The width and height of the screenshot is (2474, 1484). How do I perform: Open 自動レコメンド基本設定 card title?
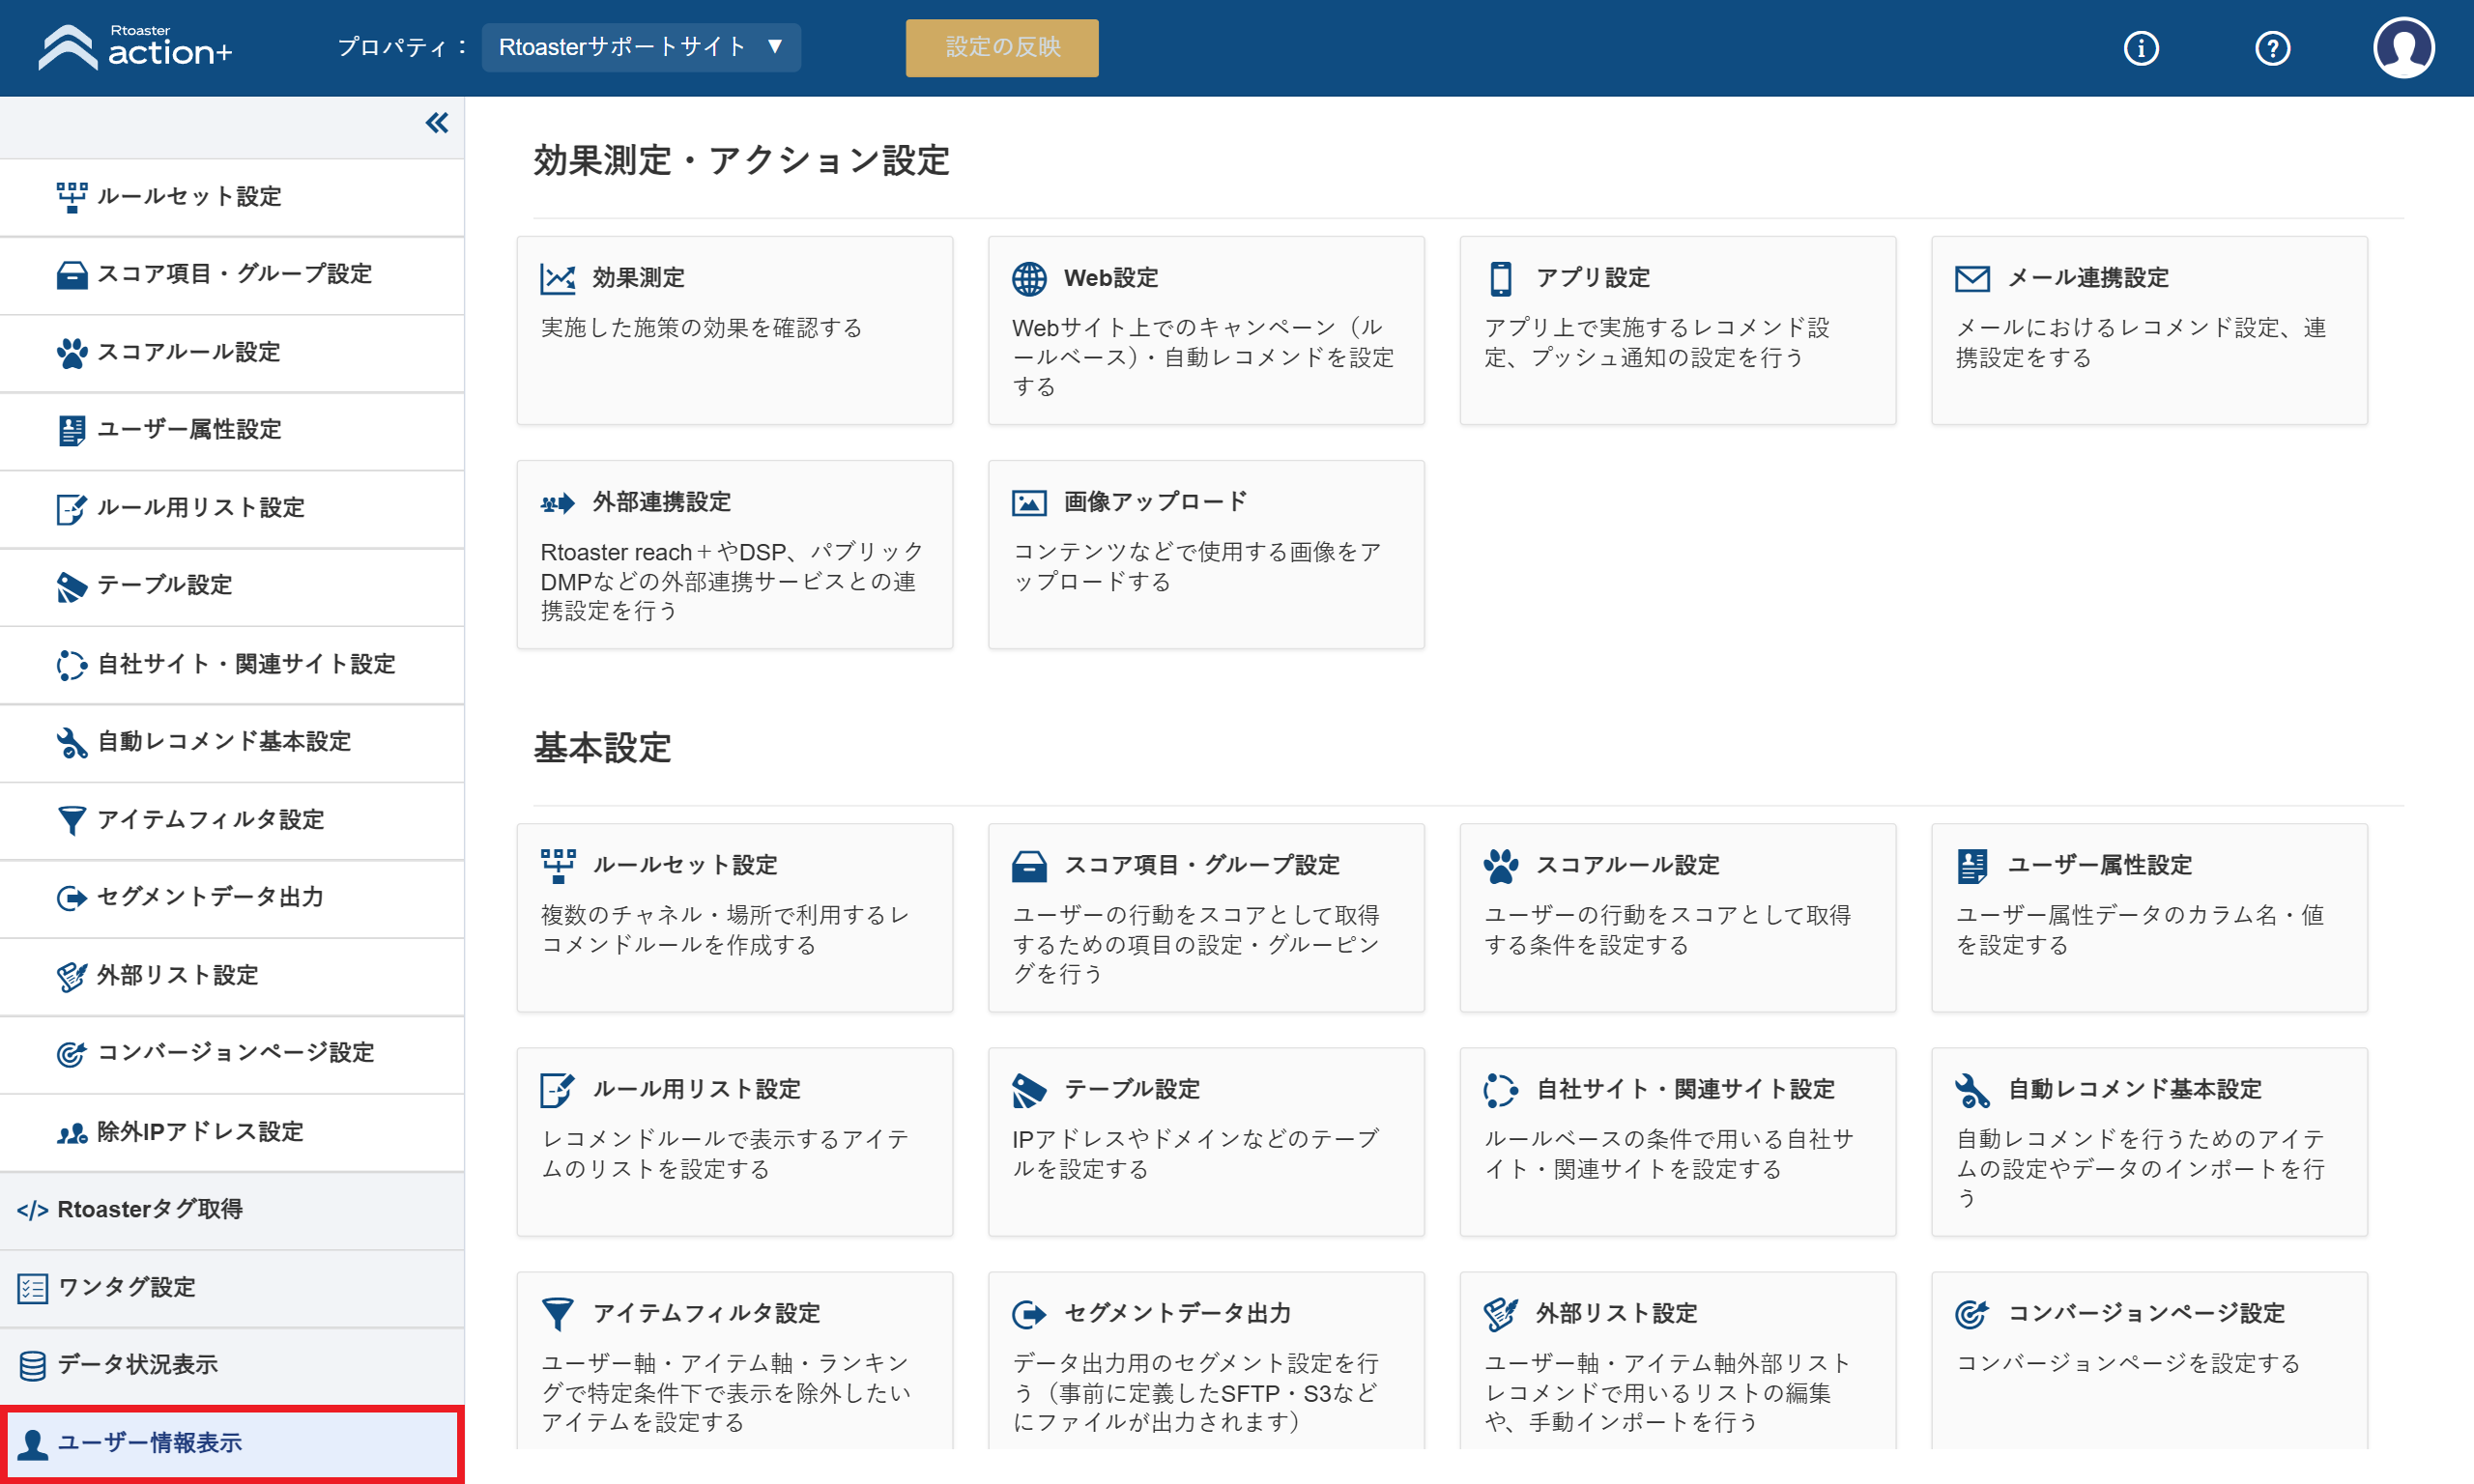coord(2135,1090)
